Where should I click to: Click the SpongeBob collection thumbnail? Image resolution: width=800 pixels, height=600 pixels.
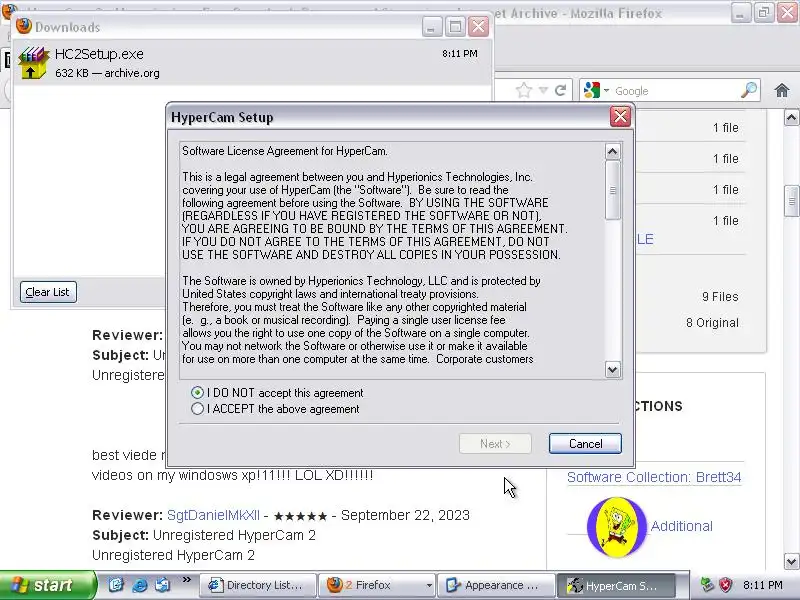(x=616, y=527)
